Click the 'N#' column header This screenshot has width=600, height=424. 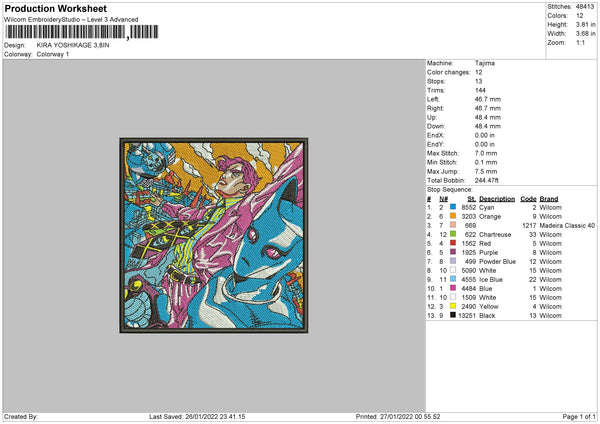tap(443, 199)
